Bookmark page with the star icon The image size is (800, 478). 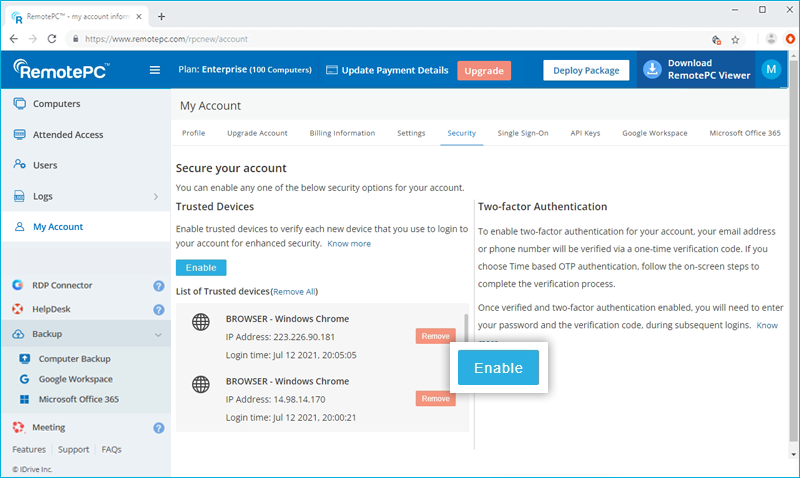pos(735,39)
